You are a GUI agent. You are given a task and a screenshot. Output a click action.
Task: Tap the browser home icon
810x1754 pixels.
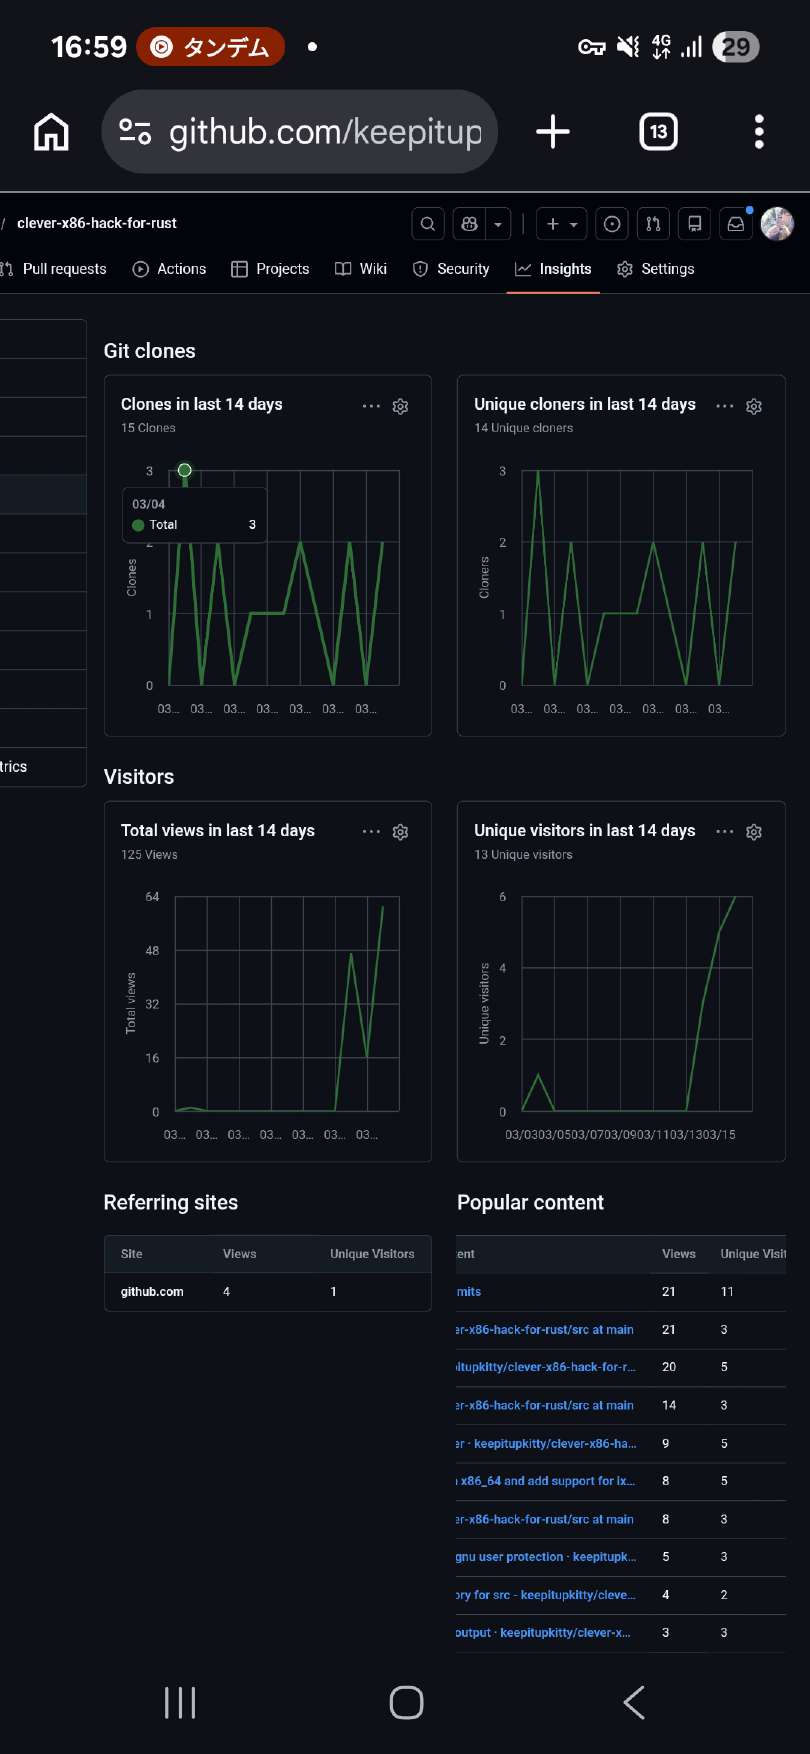tap(51, 131)
